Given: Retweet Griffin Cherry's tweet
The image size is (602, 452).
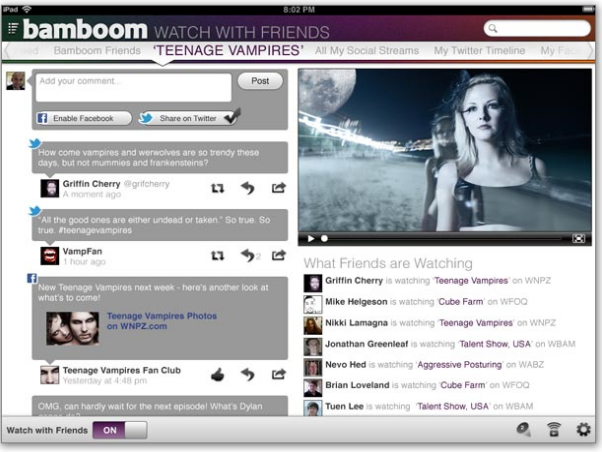Looking at the screenshot, I should [x=217, y=188].
